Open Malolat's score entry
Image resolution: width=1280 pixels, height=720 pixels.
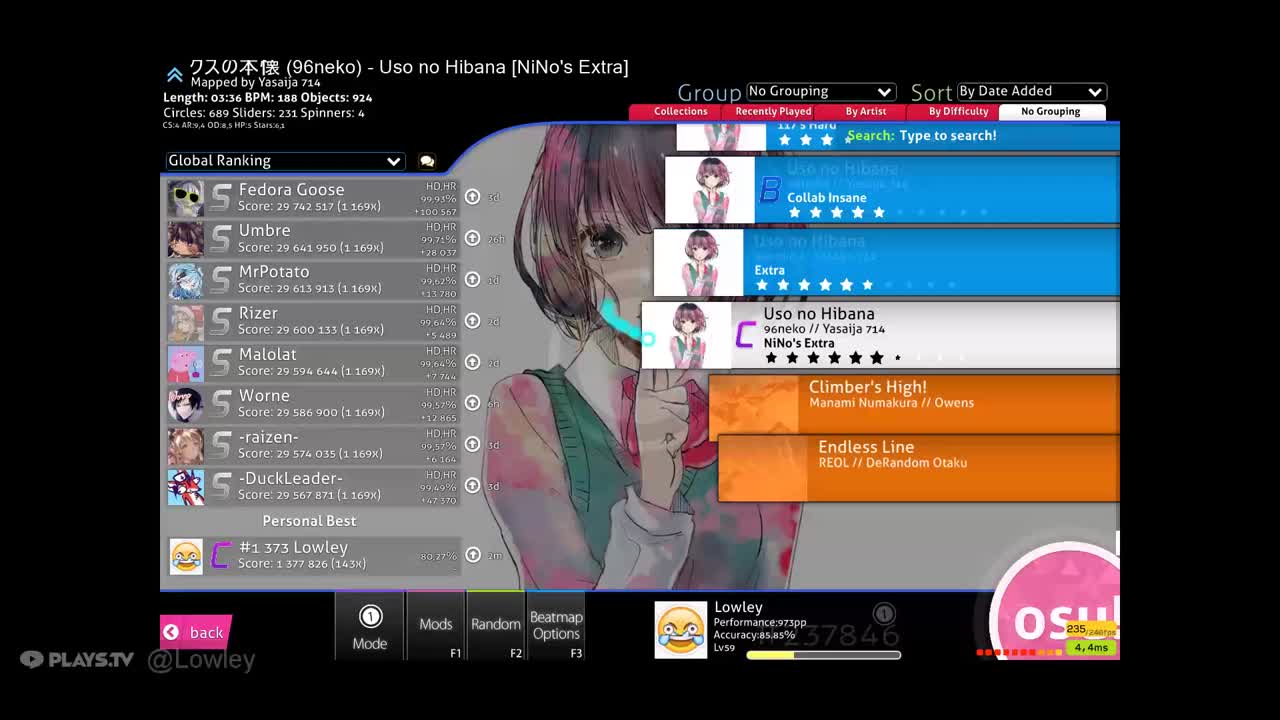(x=311, y=363)
